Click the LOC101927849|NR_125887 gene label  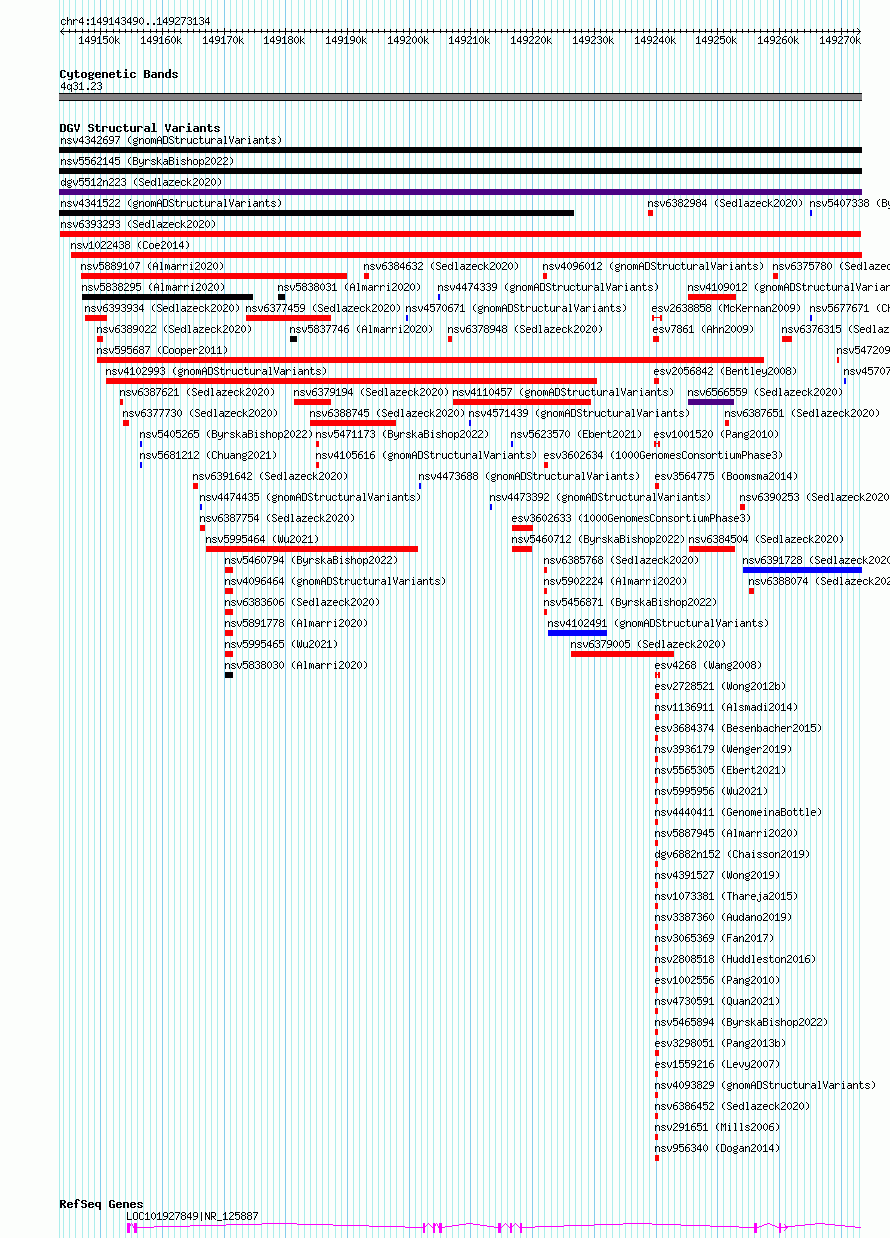192,1216
